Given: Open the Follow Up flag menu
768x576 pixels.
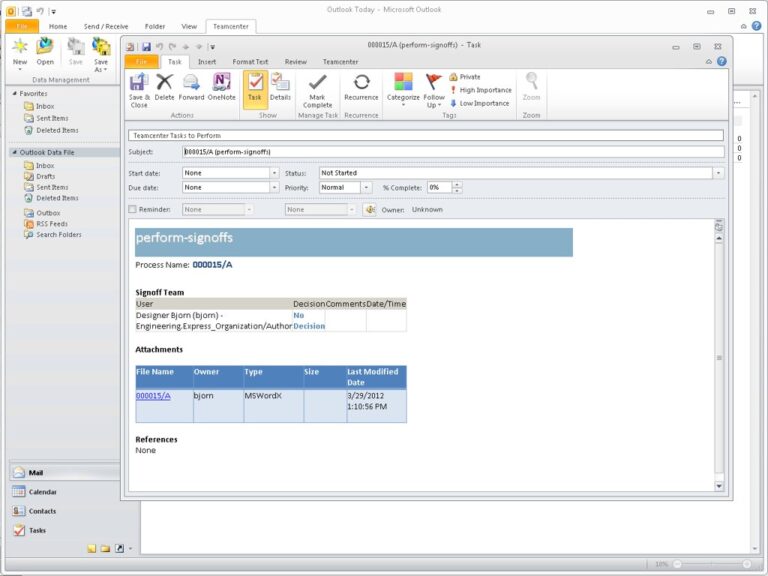Looking at the screenshot, I should pos(434,90).
